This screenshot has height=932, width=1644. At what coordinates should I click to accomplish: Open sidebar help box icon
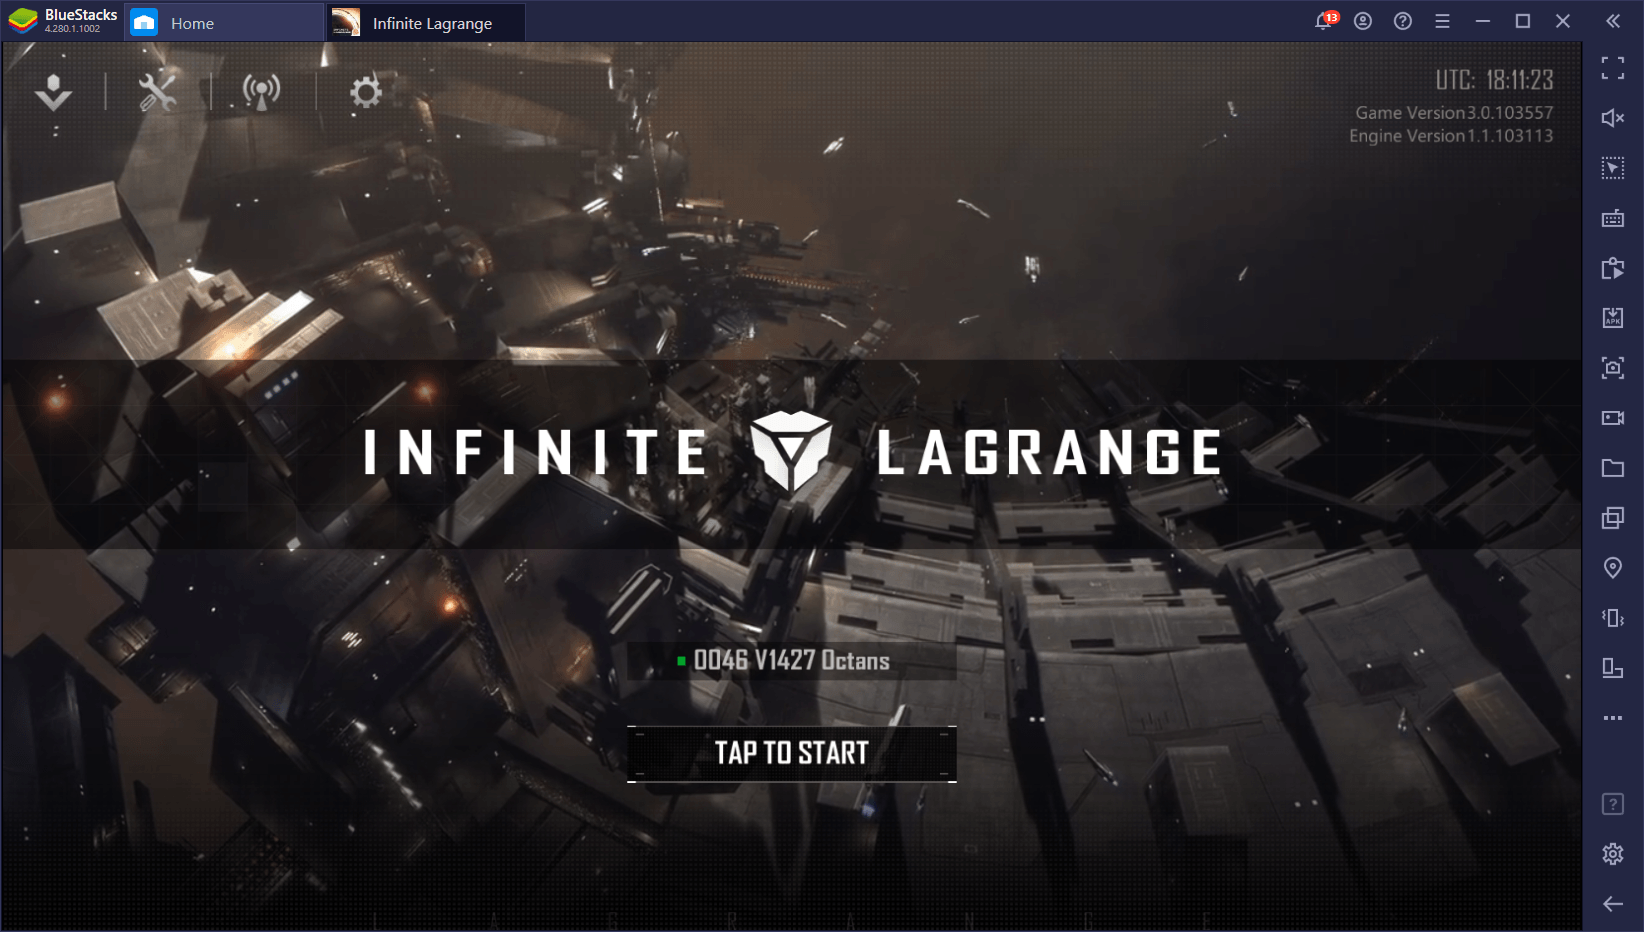click(1613, 804)
